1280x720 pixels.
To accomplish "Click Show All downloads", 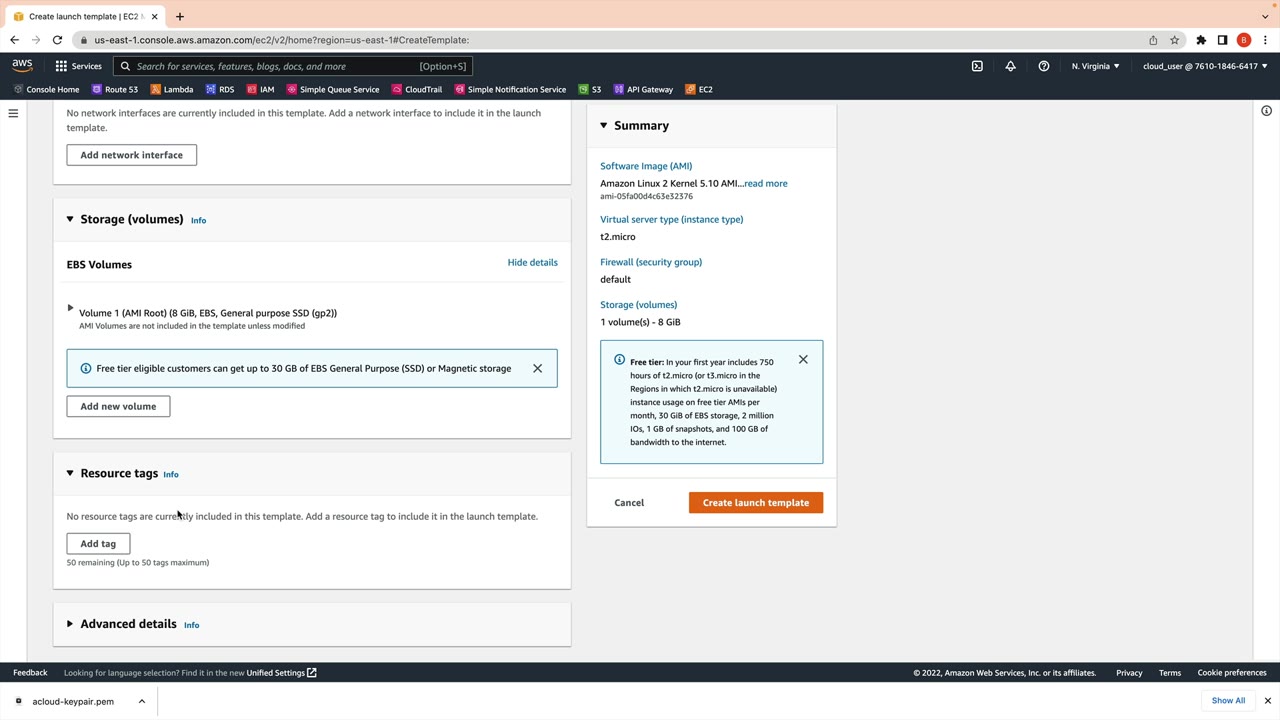I will pyautogui.click(x=1228, y=701).
